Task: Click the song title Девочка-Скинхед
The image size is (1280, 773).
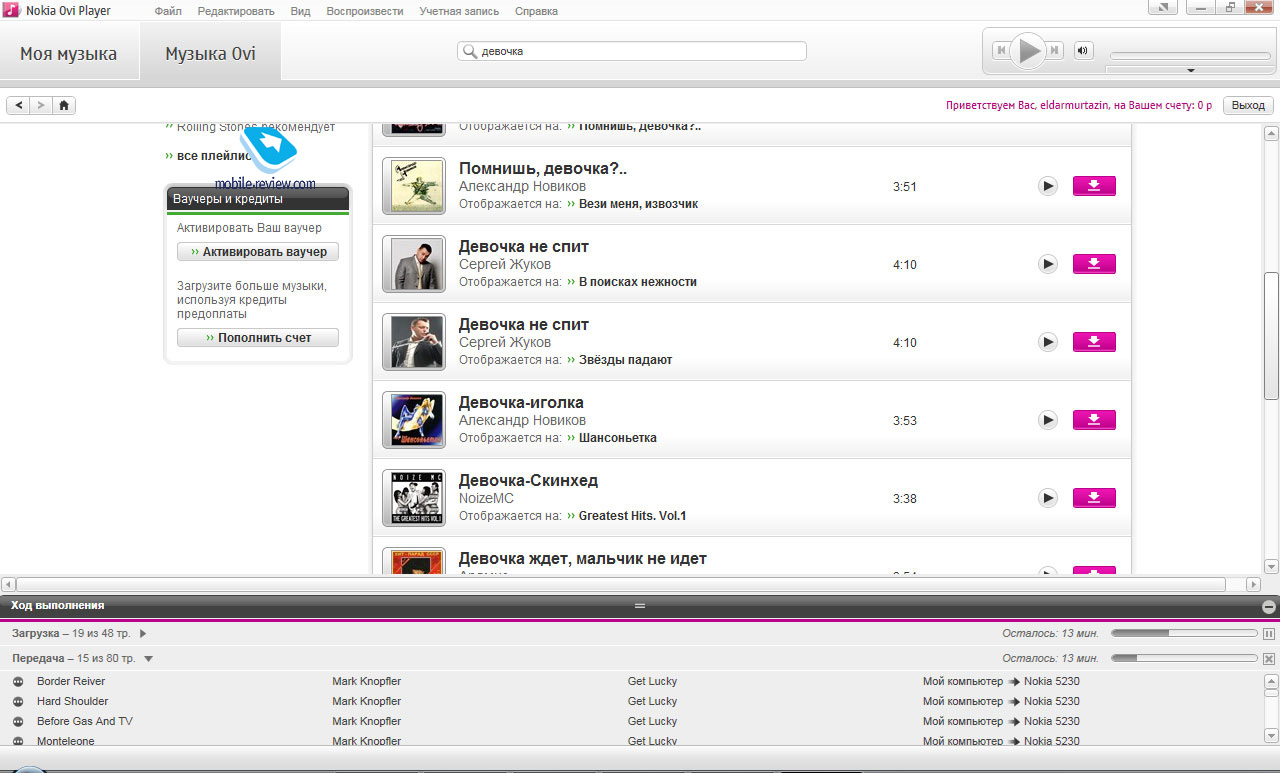Action: coord(528,480)
